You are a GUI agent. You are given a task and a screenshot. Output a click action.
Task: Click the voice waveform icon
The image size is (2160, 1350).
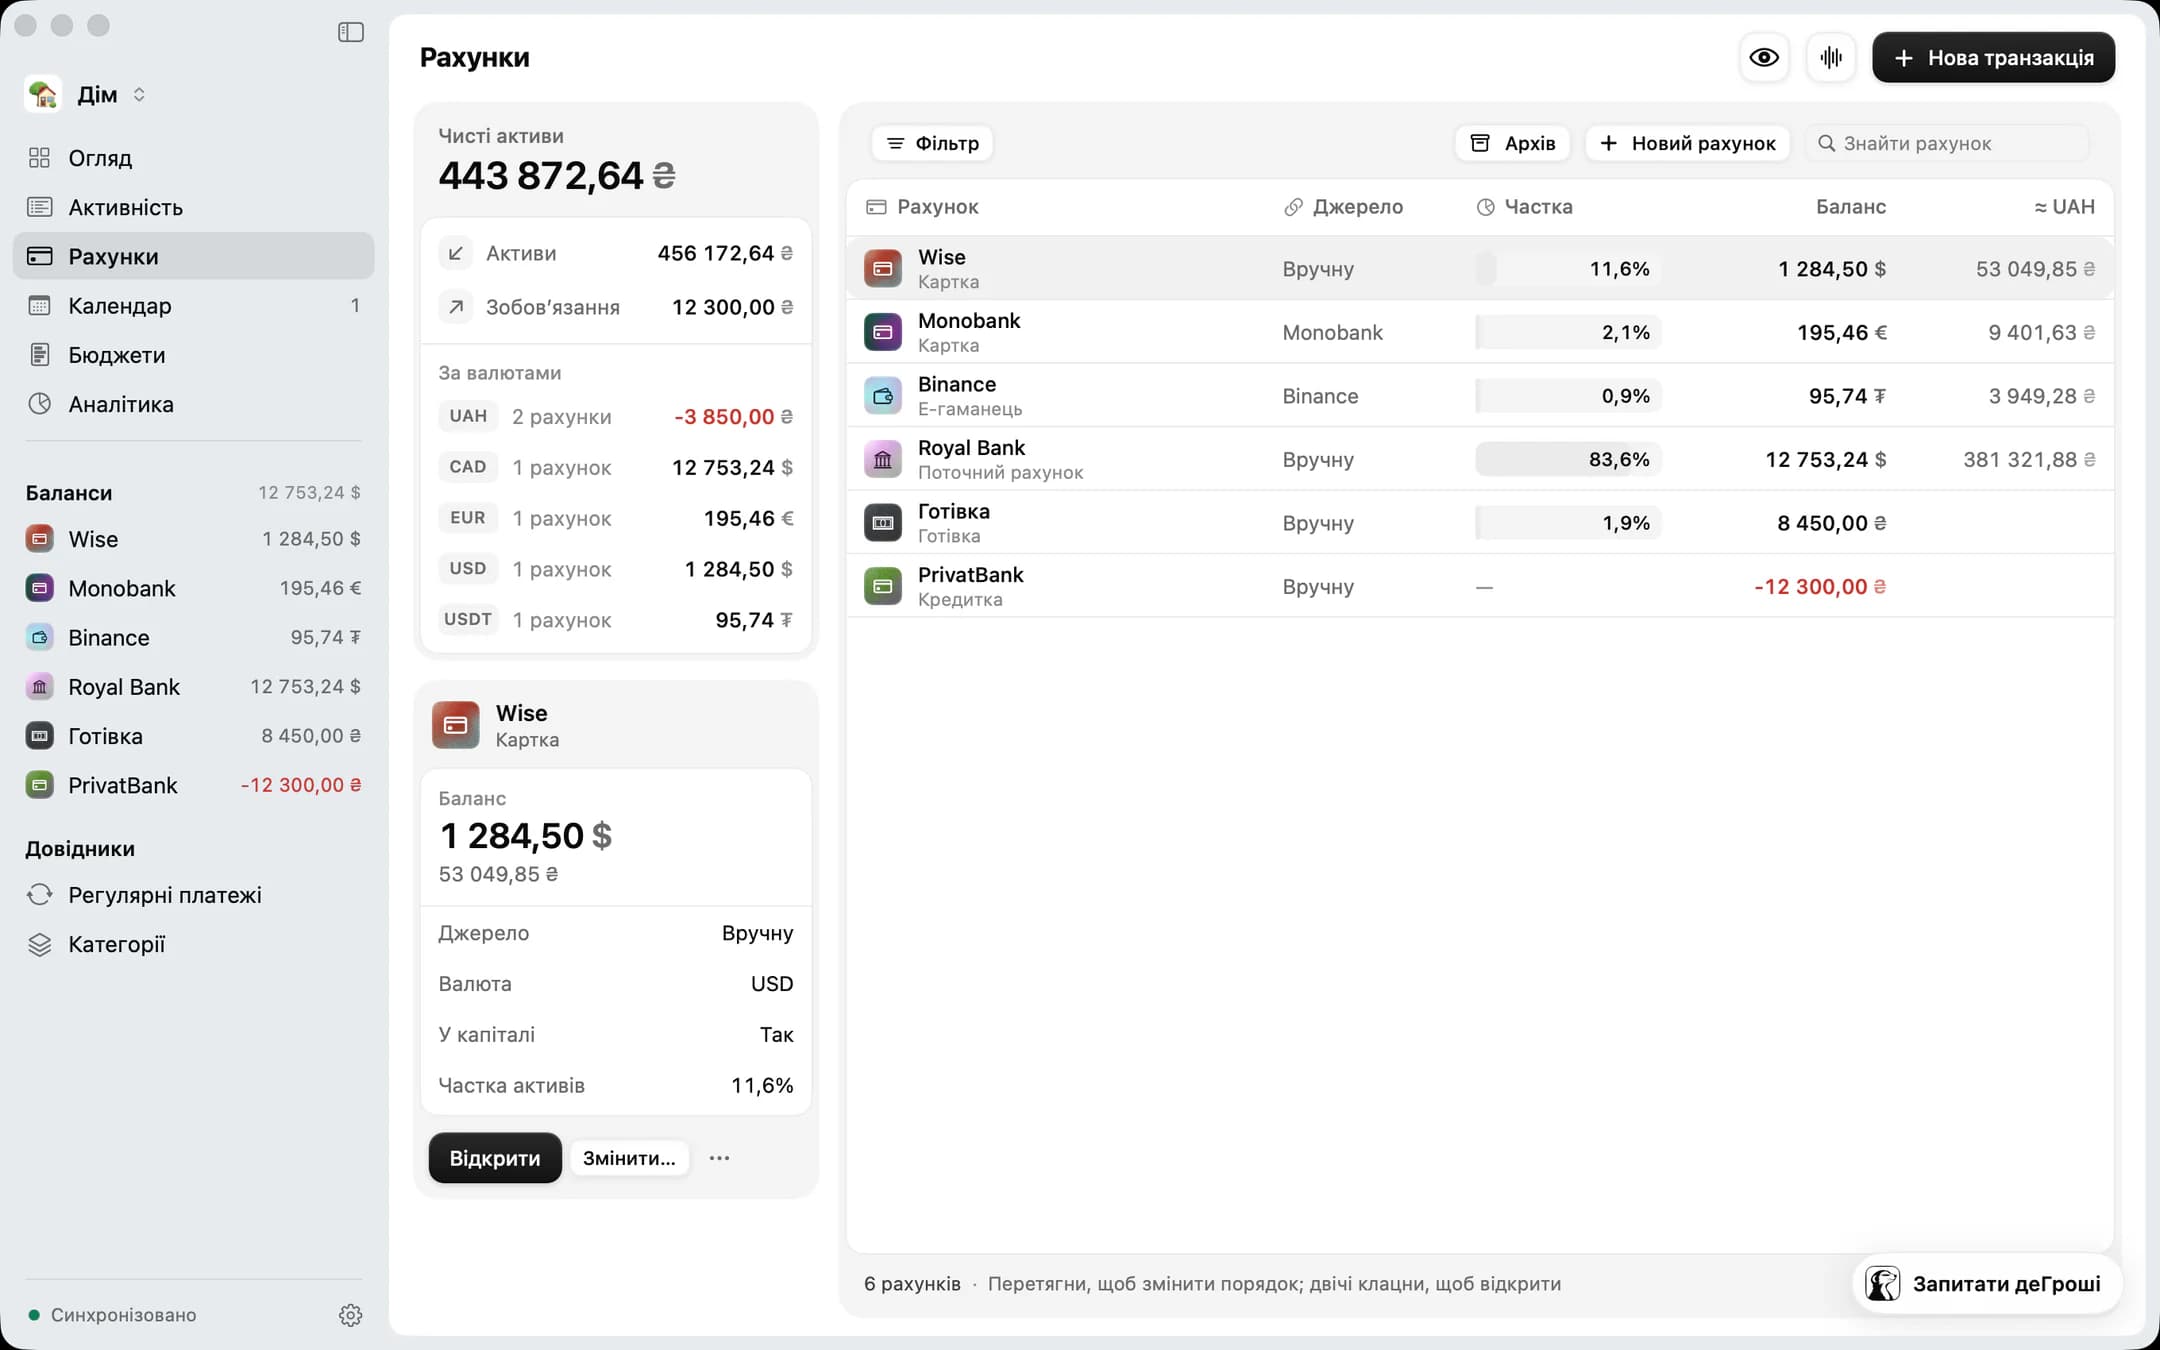1831,57
